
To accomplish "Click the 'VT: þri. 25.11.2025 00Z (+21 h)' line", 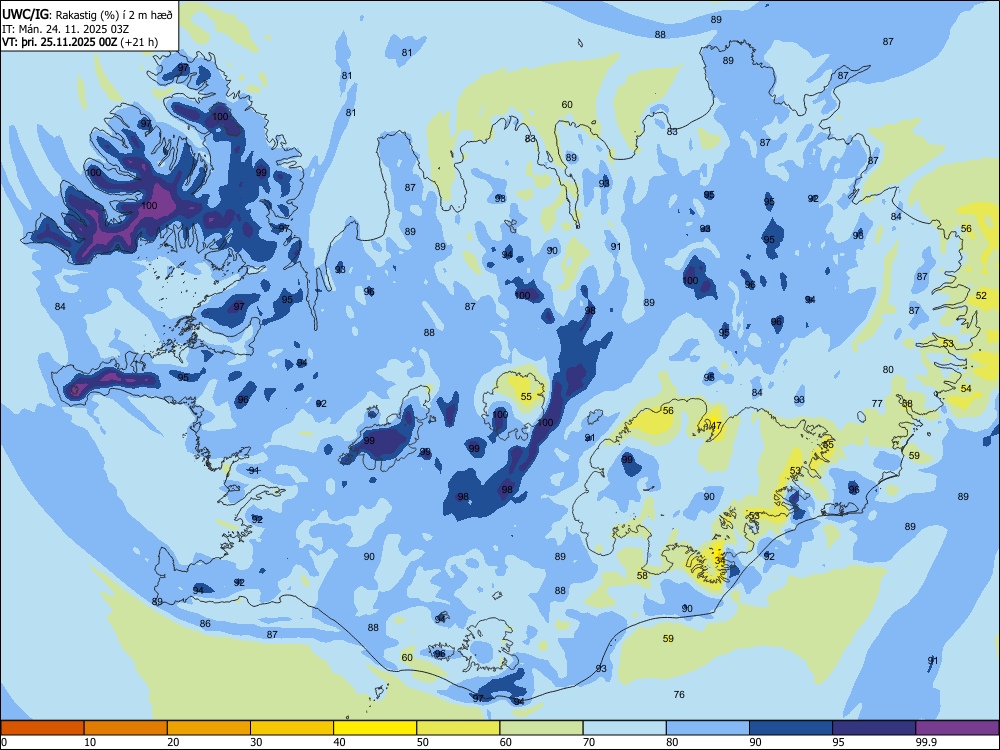I will [80, 42].
